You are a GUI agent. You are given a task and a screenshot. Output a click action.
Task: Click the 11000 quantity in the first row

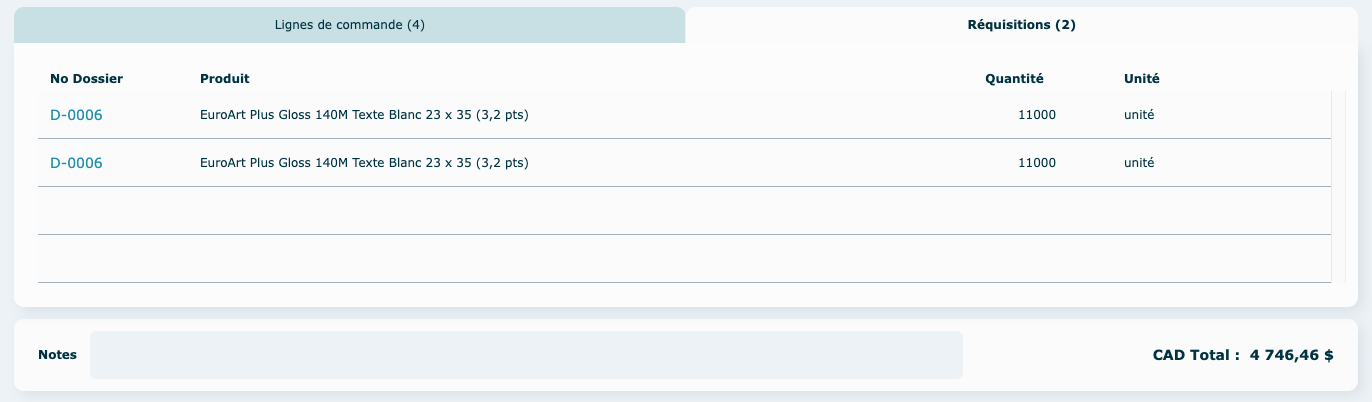click(x=1036, y=115)
